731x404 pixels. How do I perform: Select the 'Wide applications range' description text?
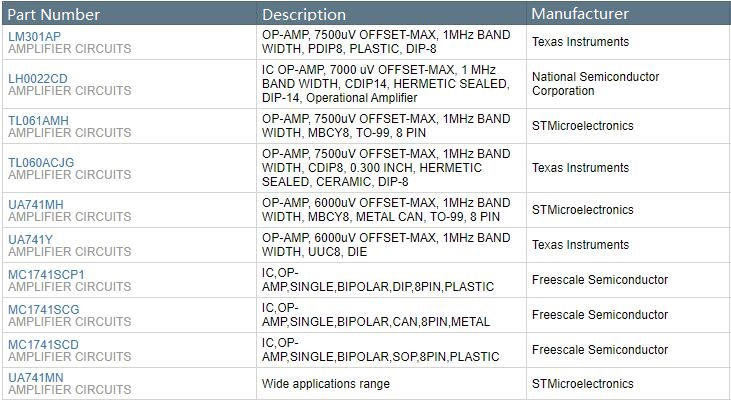(x=326, y=384)
